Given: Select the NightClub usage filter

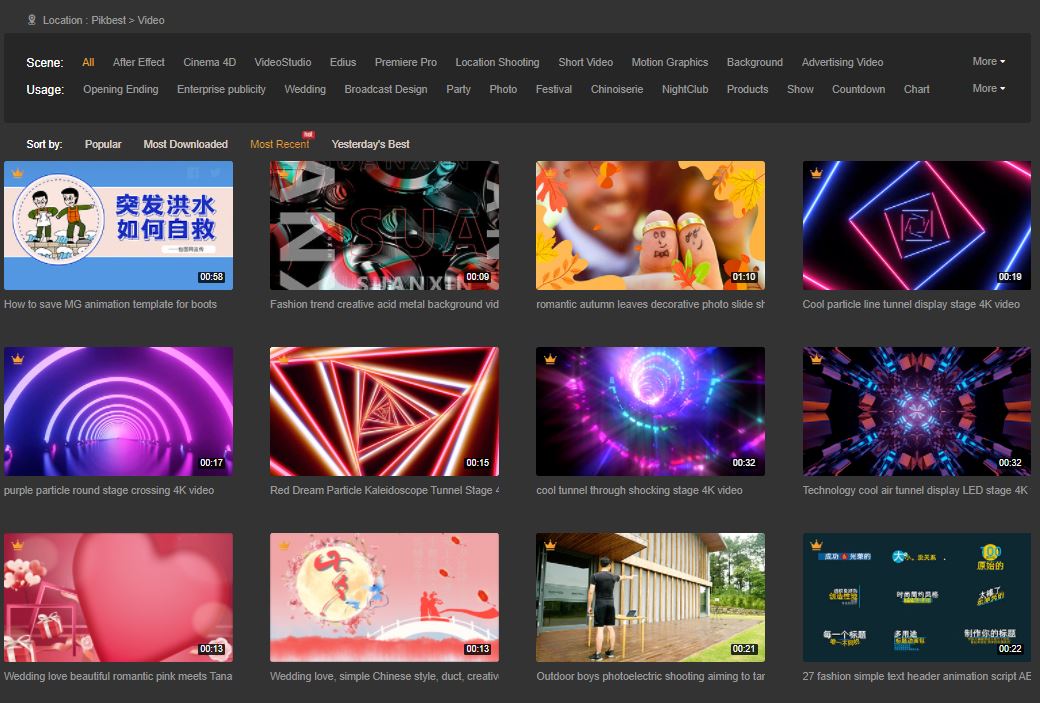Looking at the screenshot, I should tap(685, 90).
